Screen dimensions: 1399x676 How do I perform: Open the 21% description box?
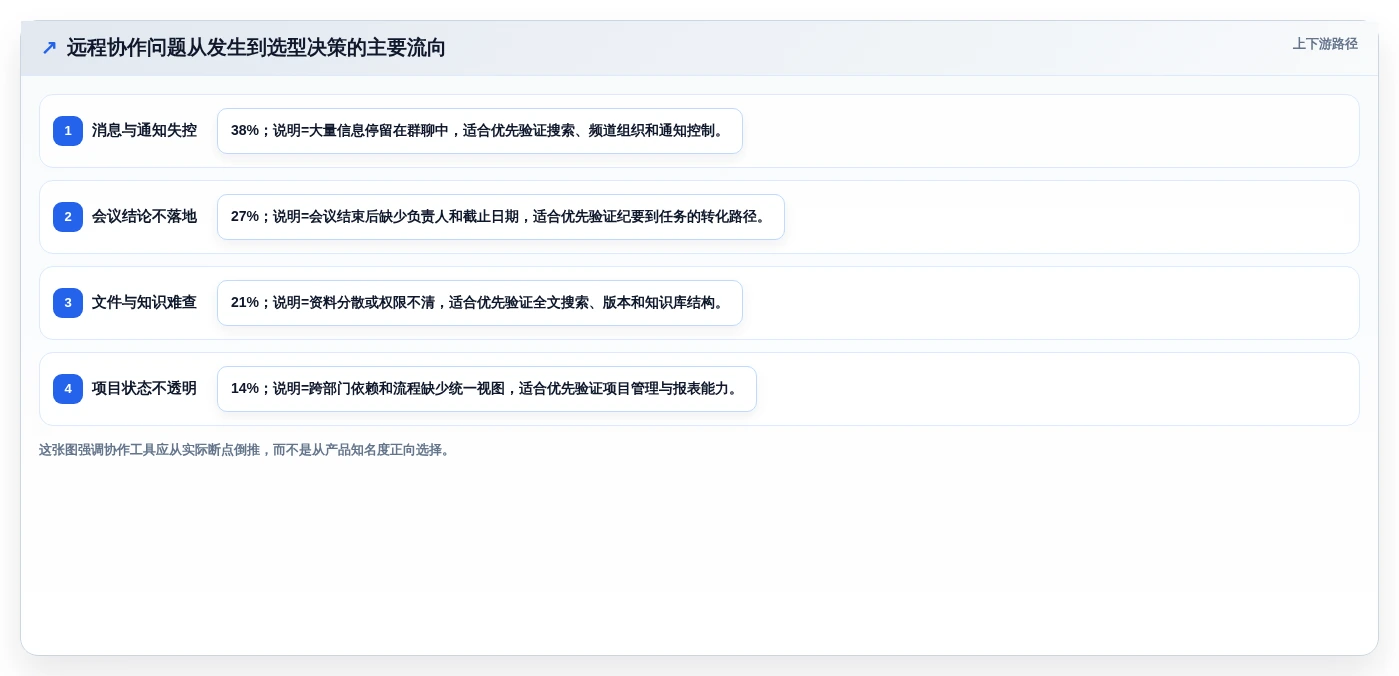coord(480,303)
